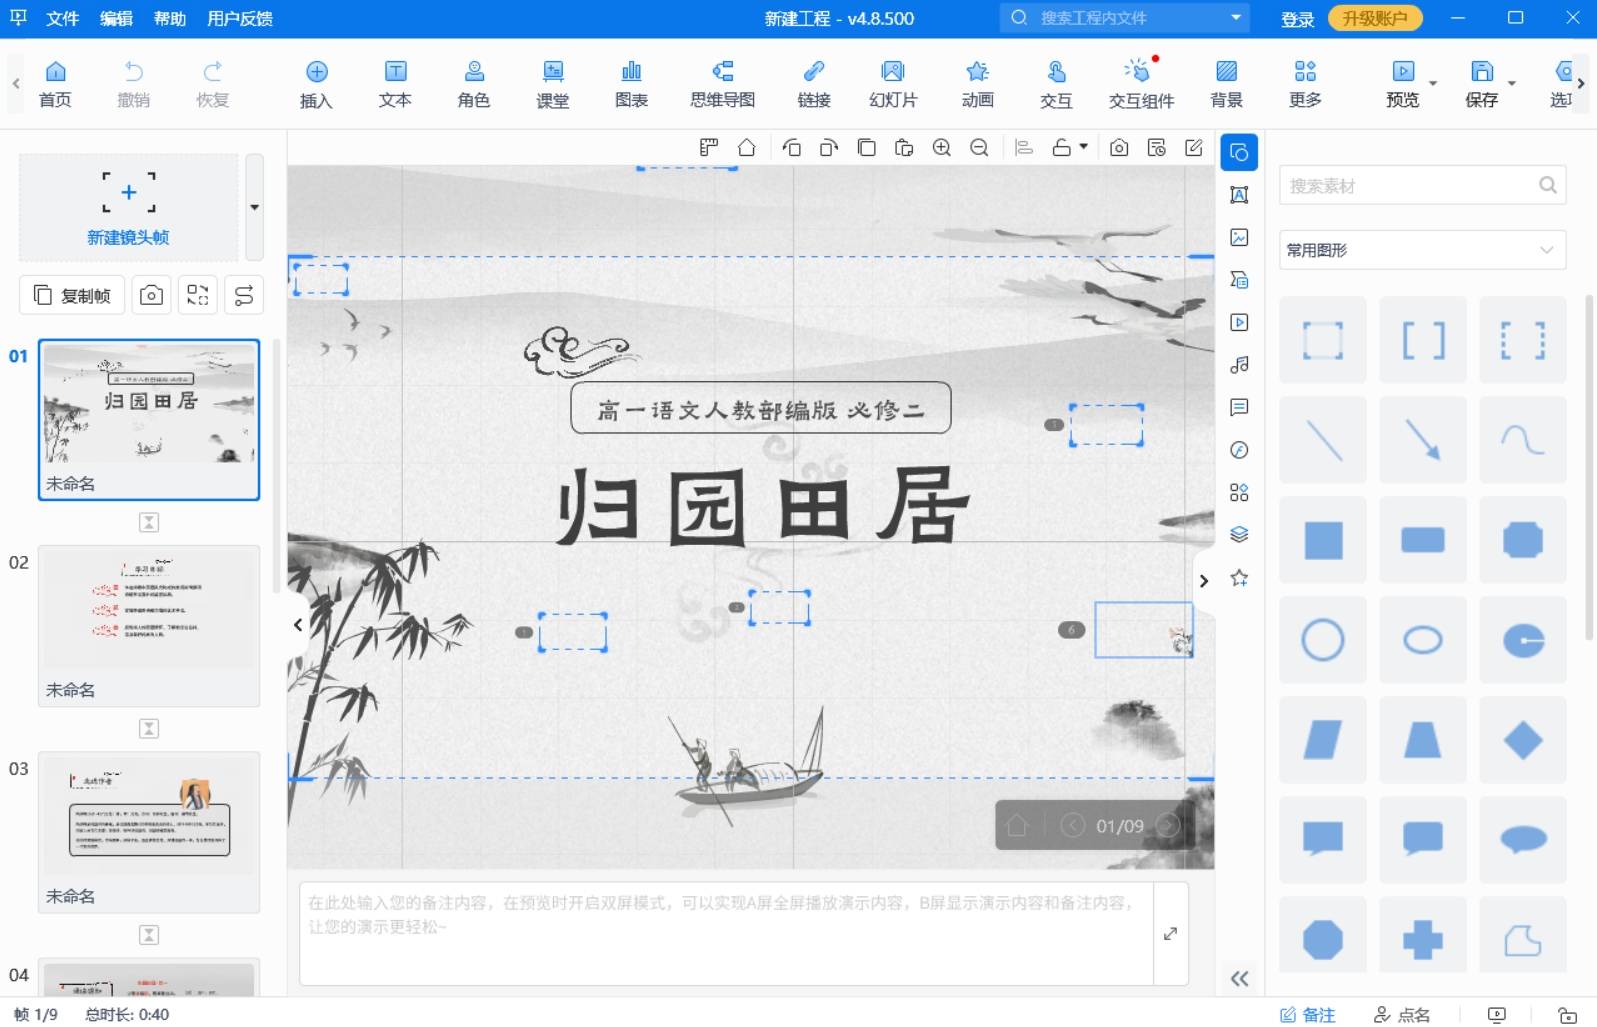Click the ruler icon above the canvas
Screen dimensions: 1597x1027
(x=709, y=148)
